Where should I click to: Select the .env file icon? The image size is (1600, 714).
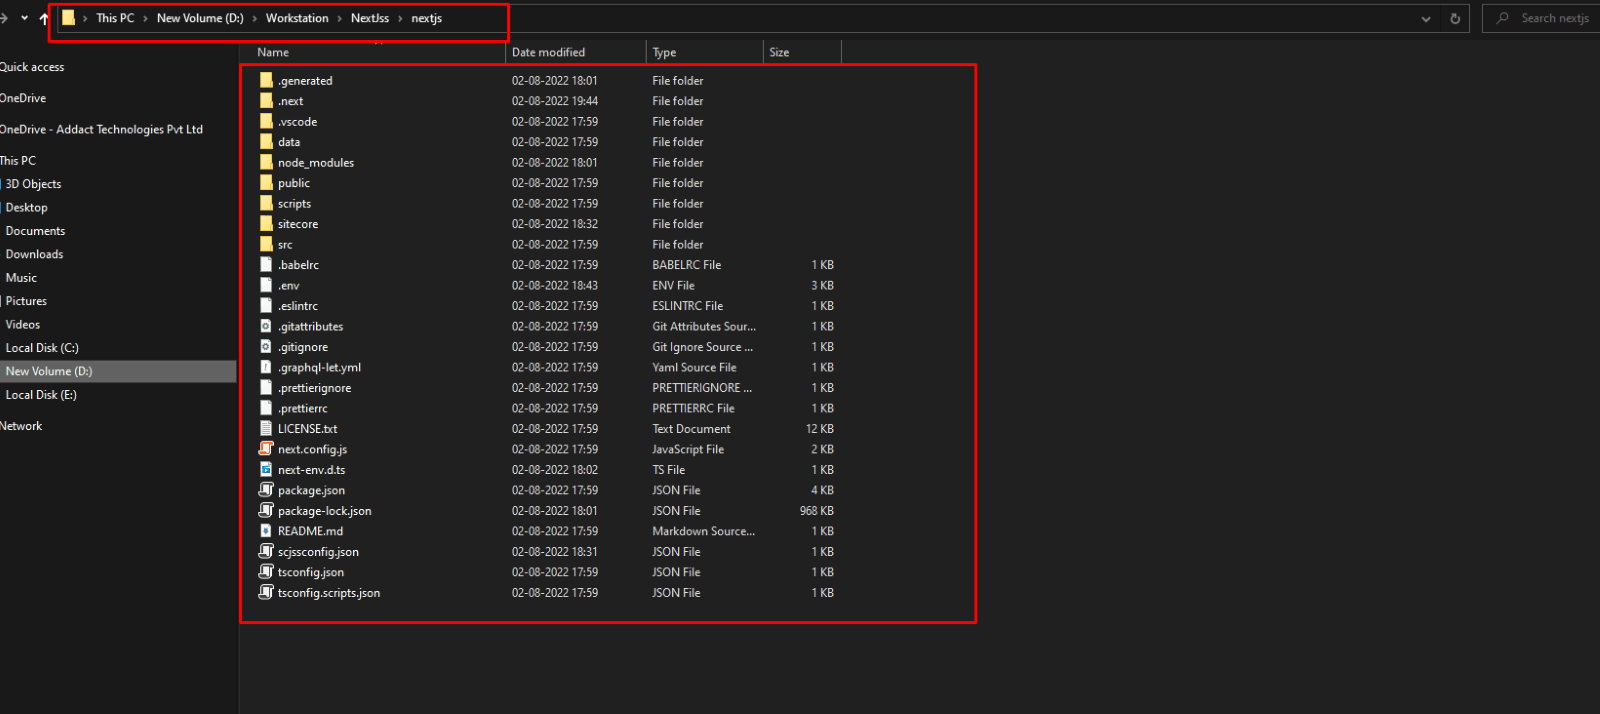pyautogui.click(x=266, y=285)
